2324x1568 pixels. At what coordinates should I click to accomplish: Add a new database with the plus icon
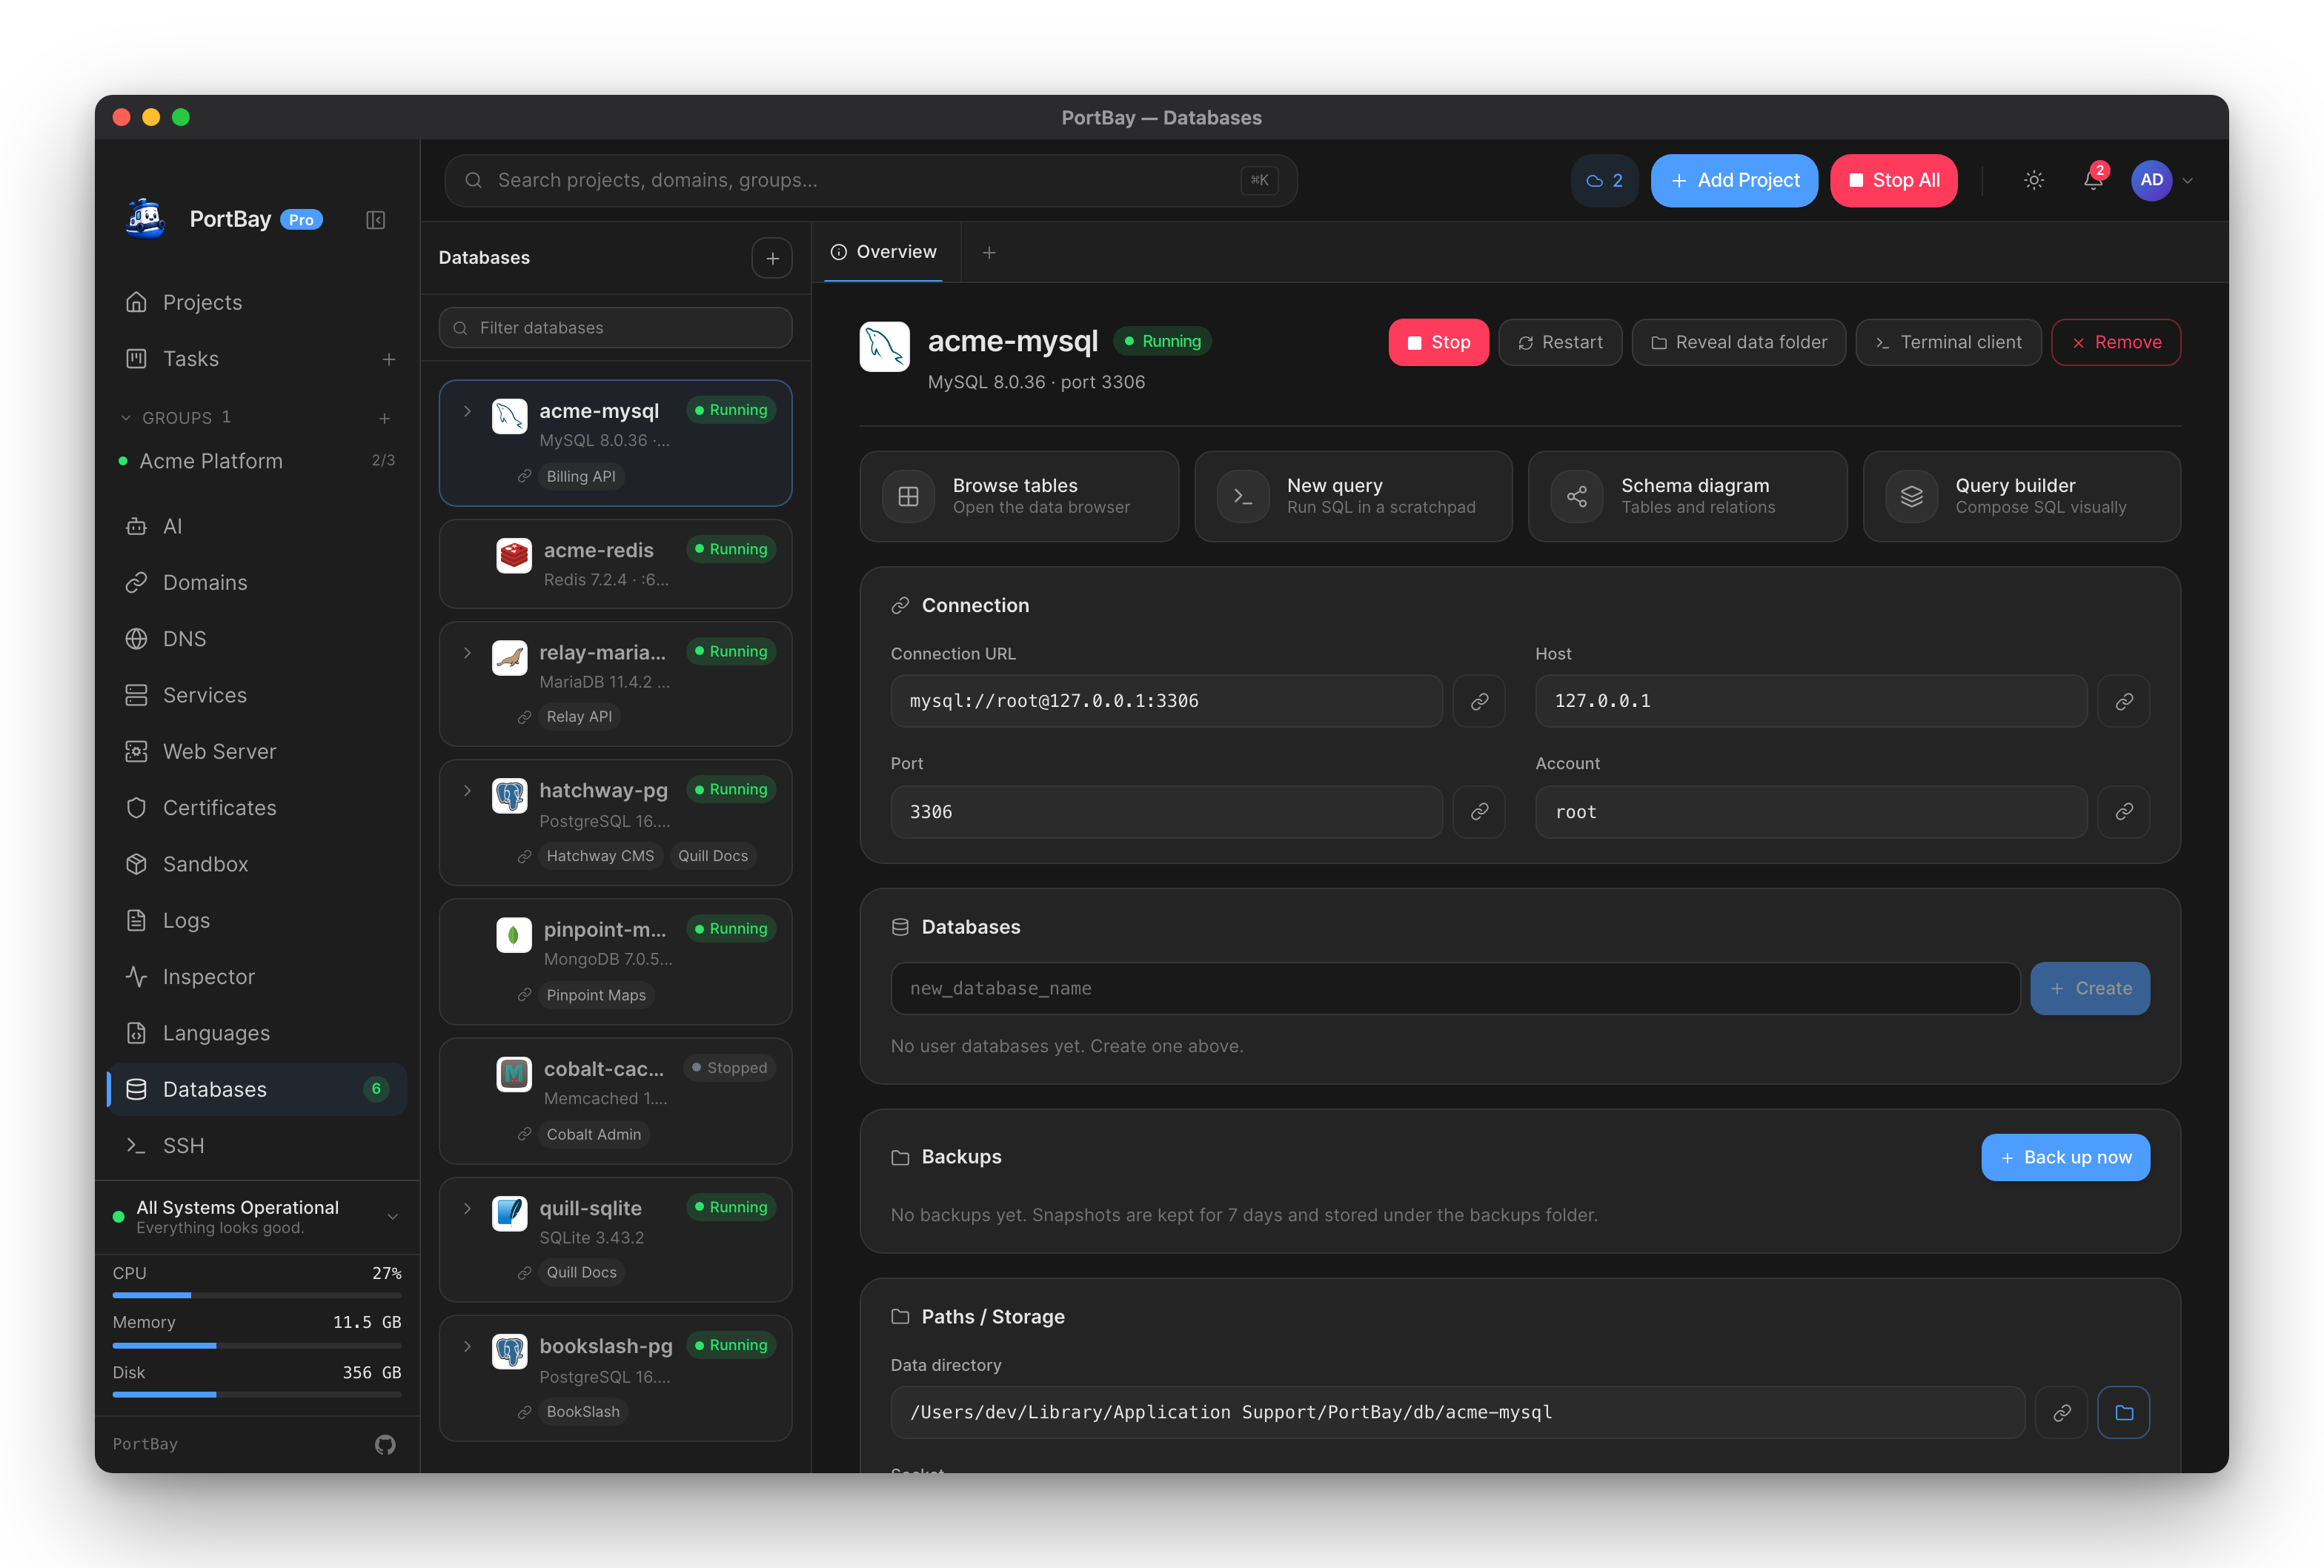[772, 258]
